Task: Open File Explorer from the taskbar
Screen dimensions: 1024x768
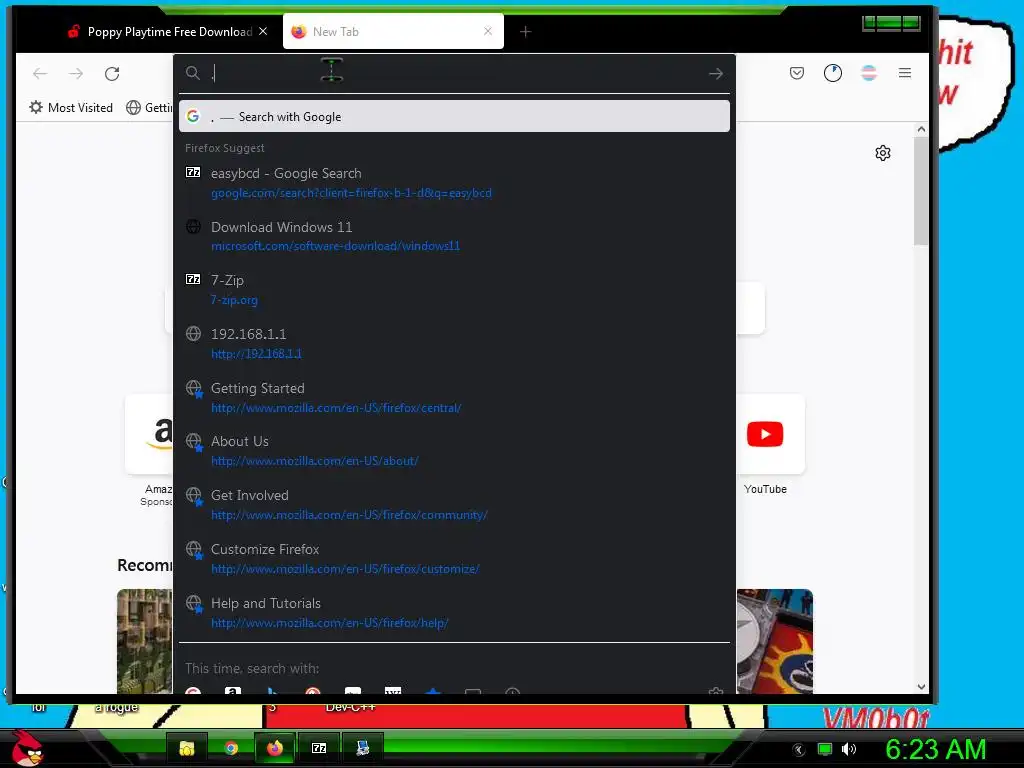Action: coord(187,748)
